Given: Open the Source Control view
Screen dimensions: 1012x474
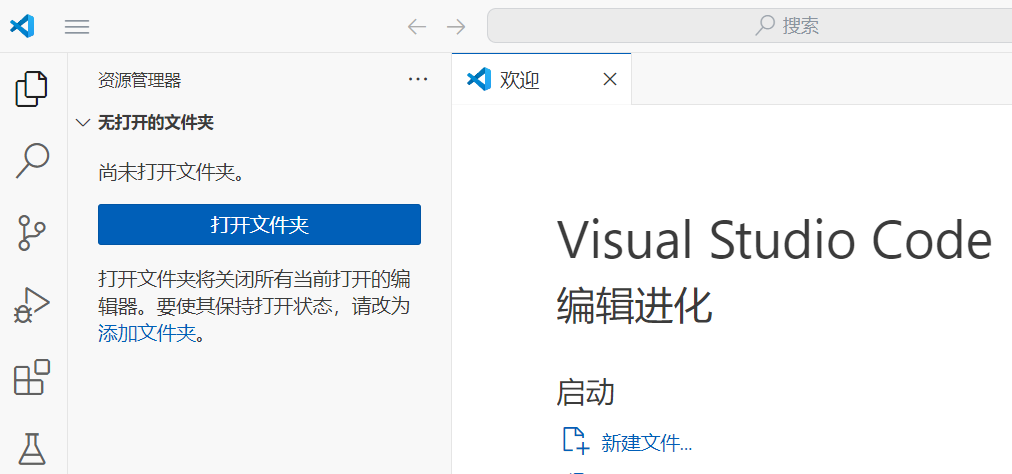Looking at the screenshot, I should click(x=32, y=232).
